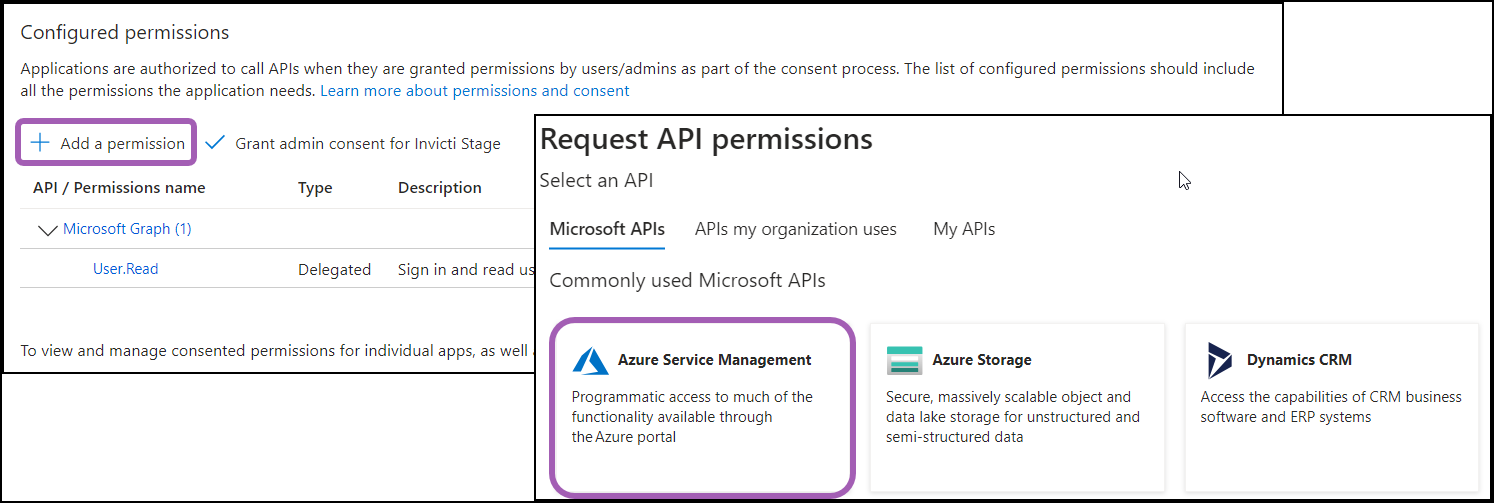Switch to the My APIs tab
Screen dimensions: 1494x503
point(964,229)
